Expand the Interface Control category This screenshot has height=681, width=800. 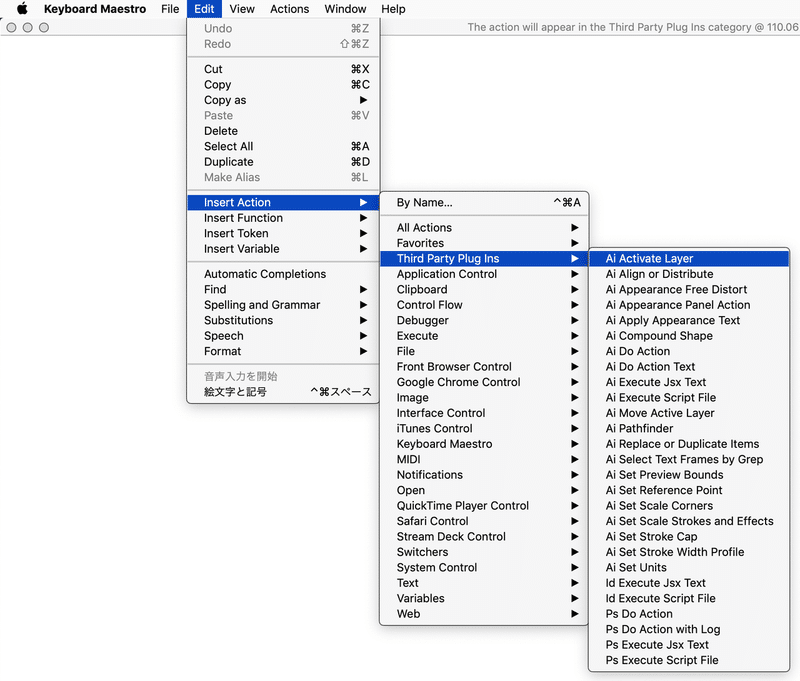pos(484,413)
